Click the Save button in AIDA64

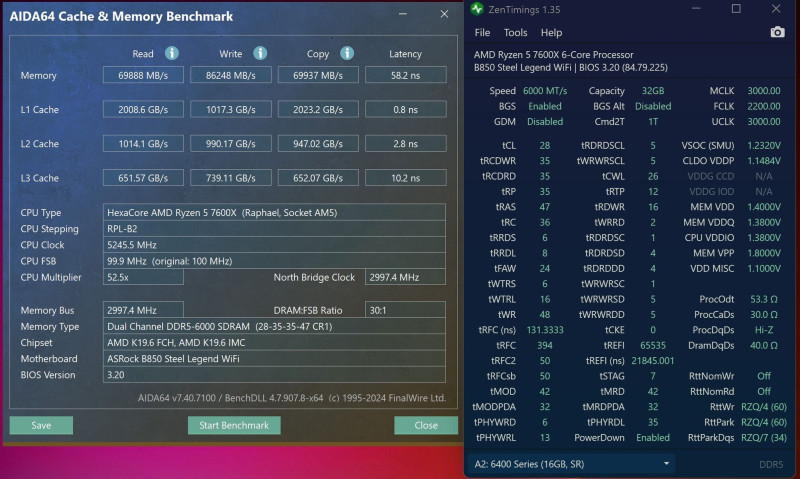tap(41, 425)
